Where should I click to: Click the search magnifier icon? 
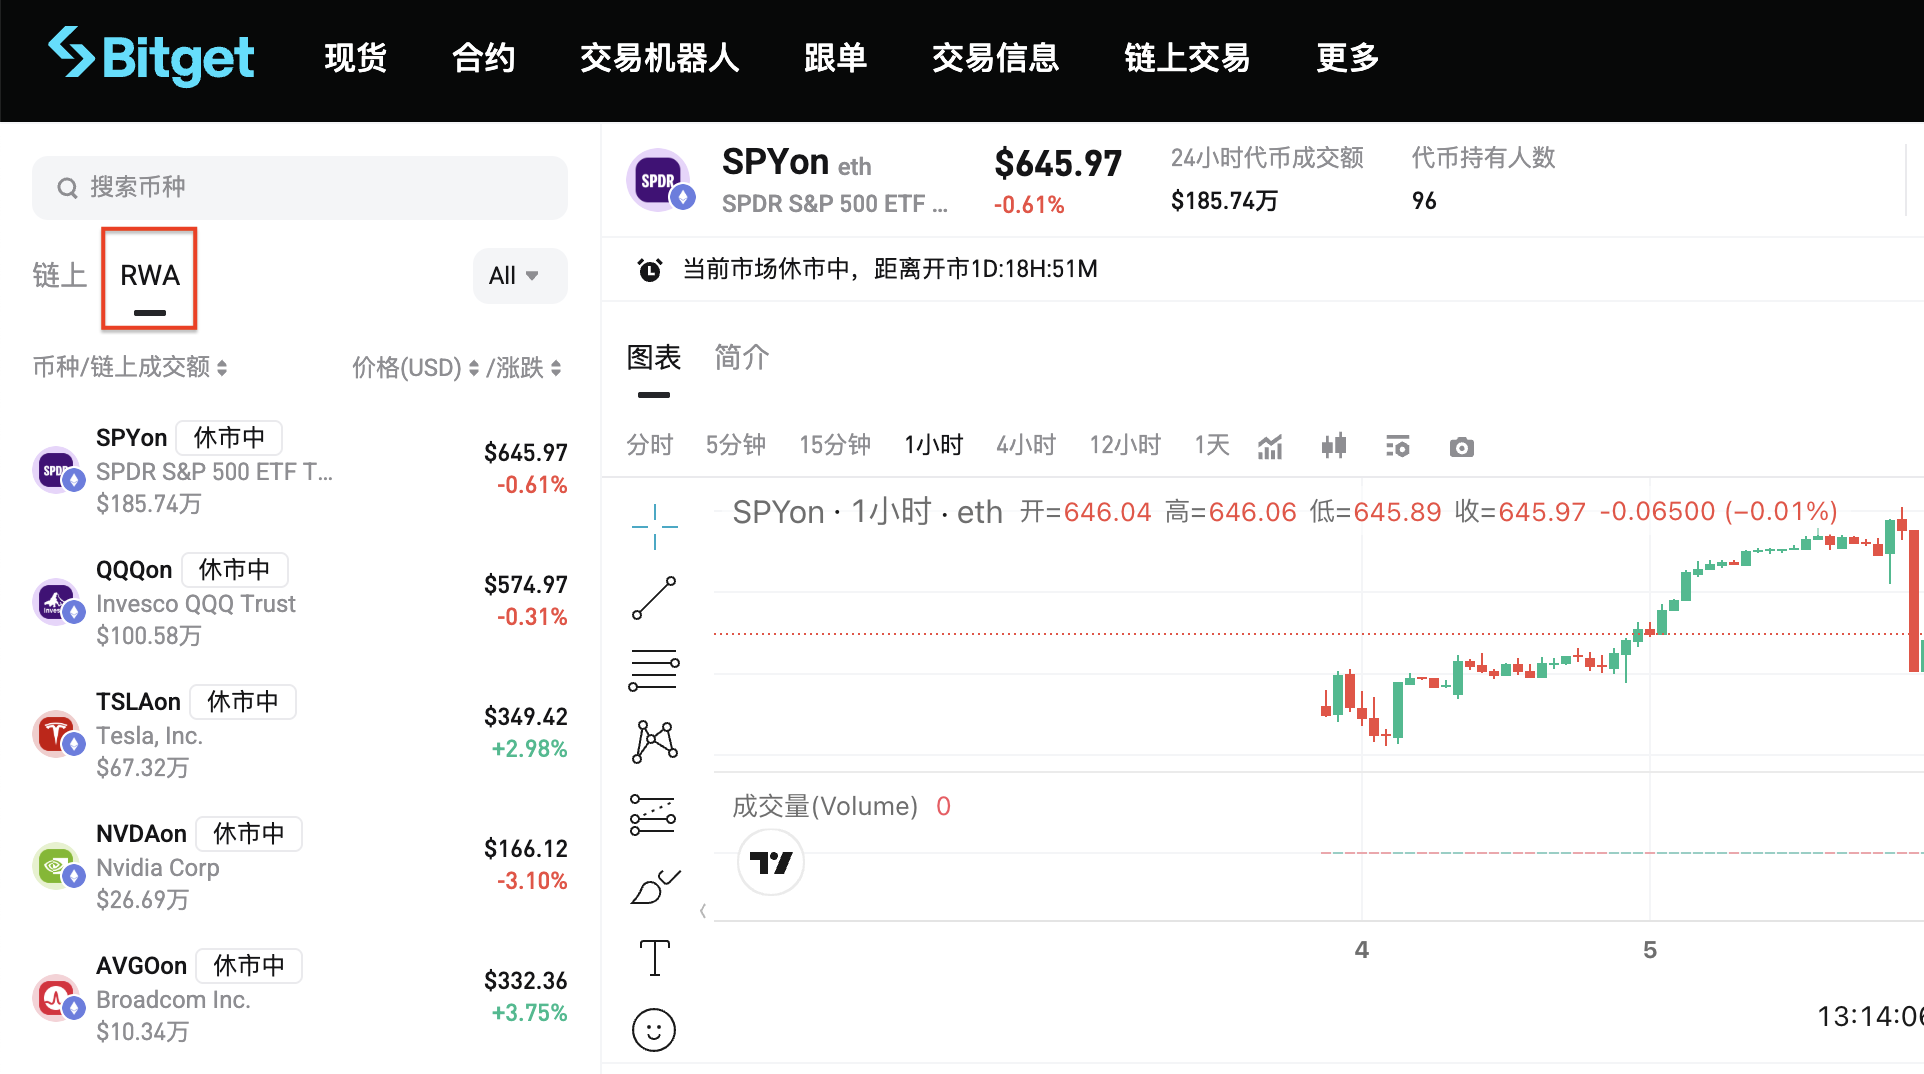67,188
